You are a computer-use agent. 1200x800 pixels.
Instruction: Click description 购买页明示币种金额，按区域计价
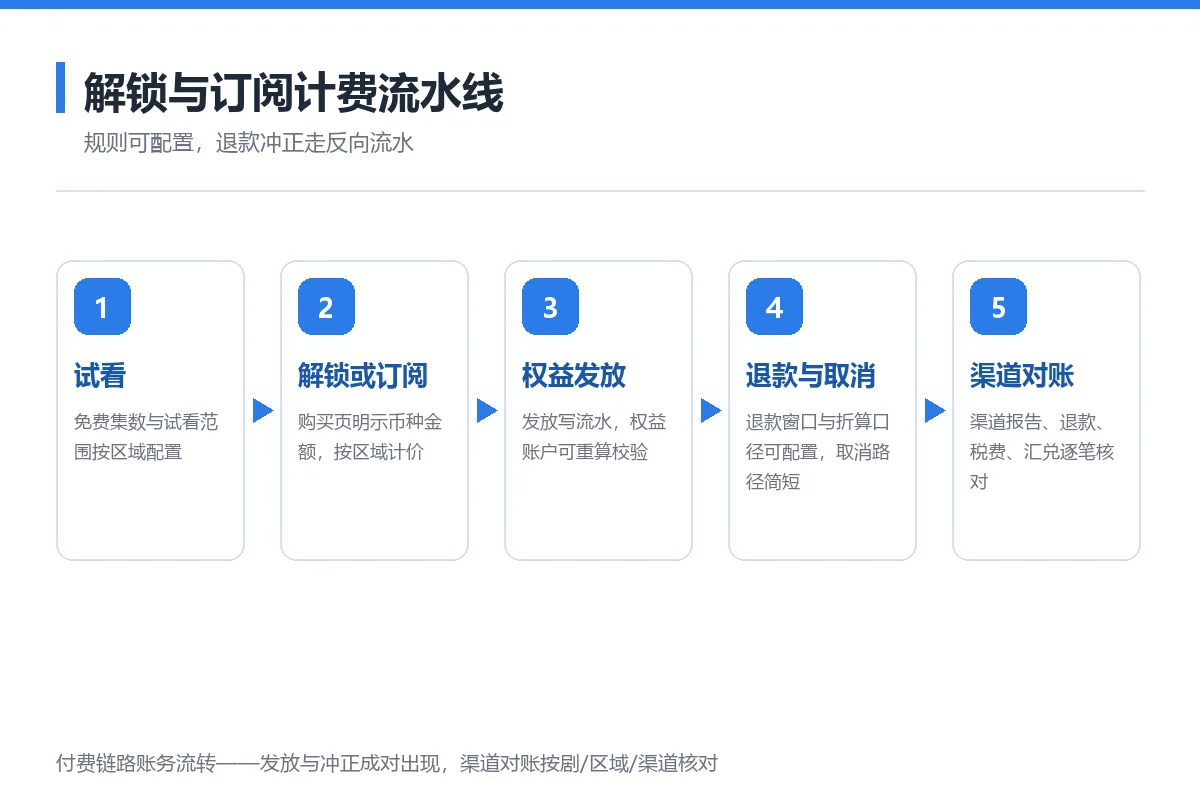point(370,437)
